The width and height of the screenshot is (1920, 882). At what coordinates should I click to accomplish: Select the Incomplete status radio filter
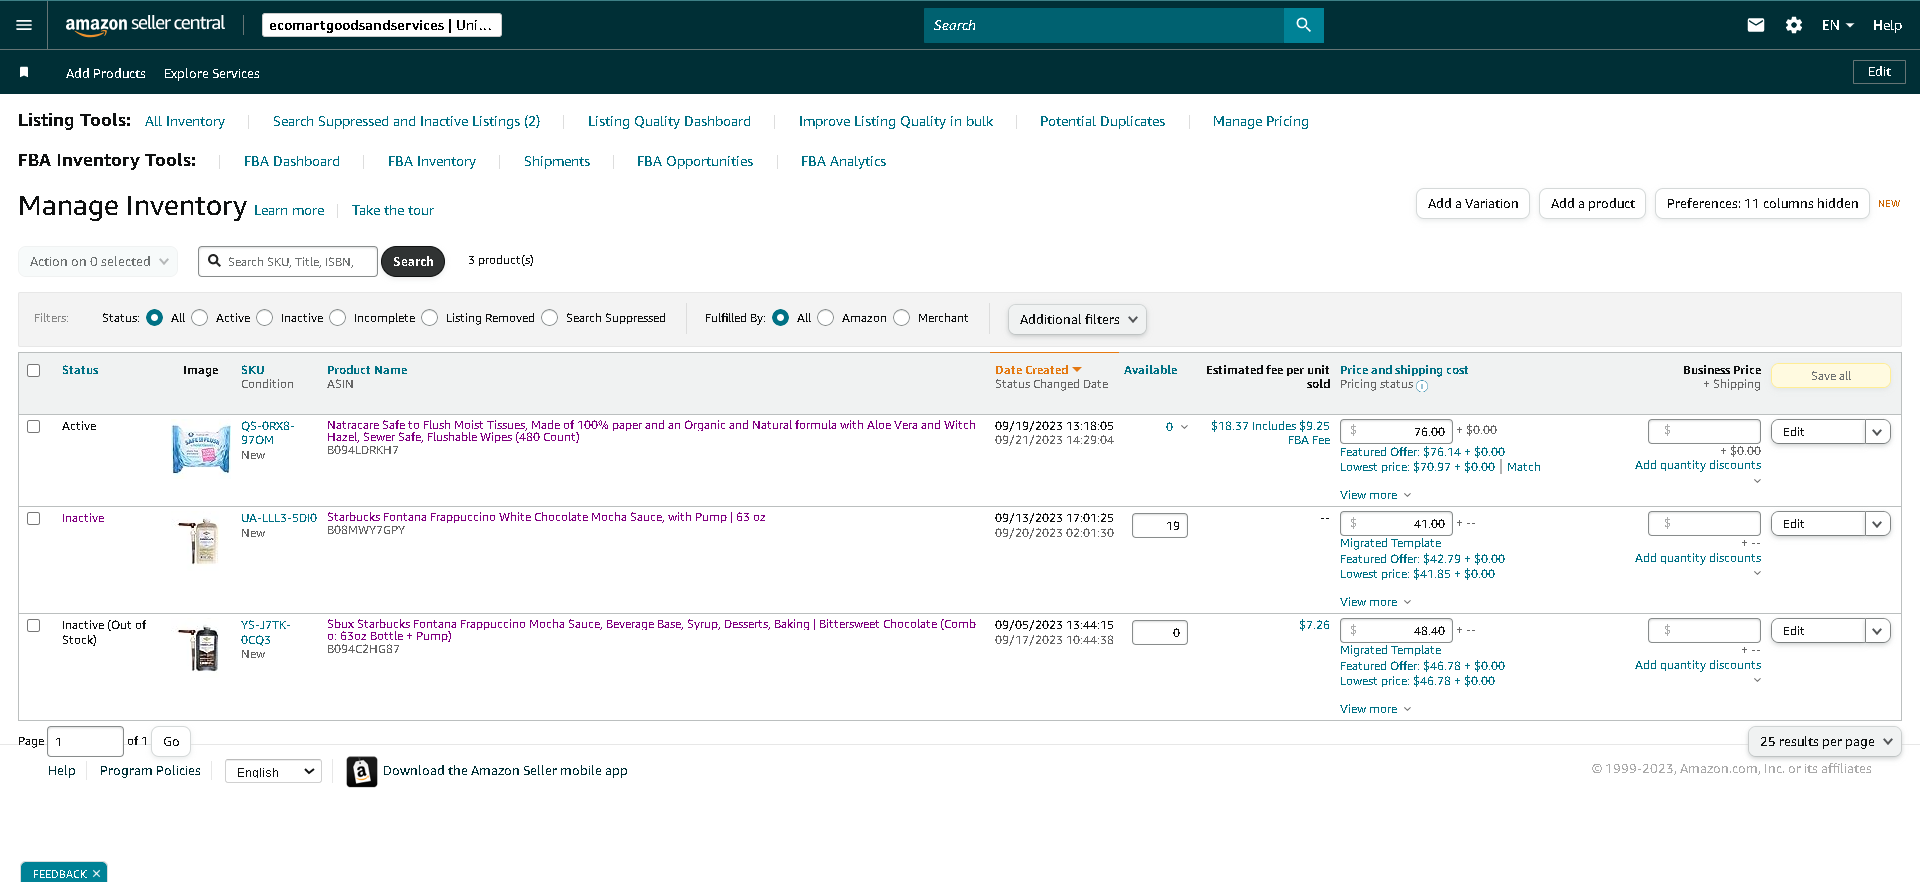coord(338,318)
